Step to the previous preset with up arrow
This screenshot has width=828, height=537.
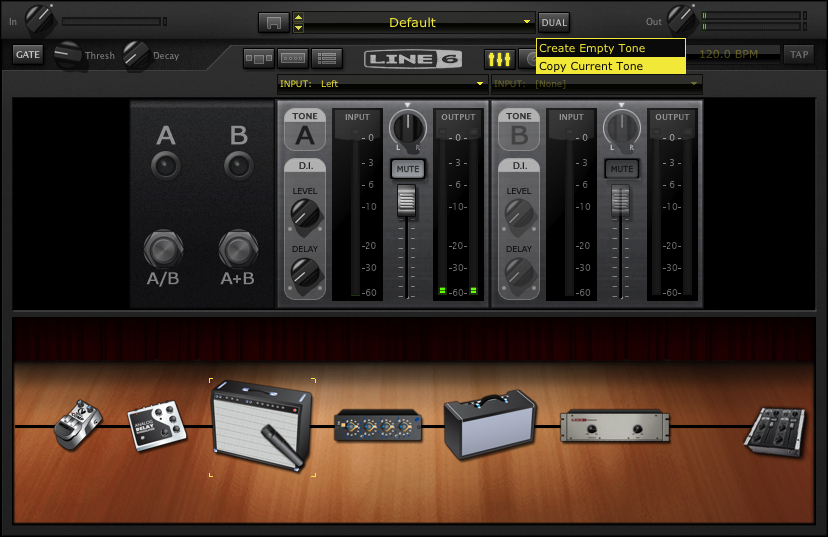tap(298, 17)
